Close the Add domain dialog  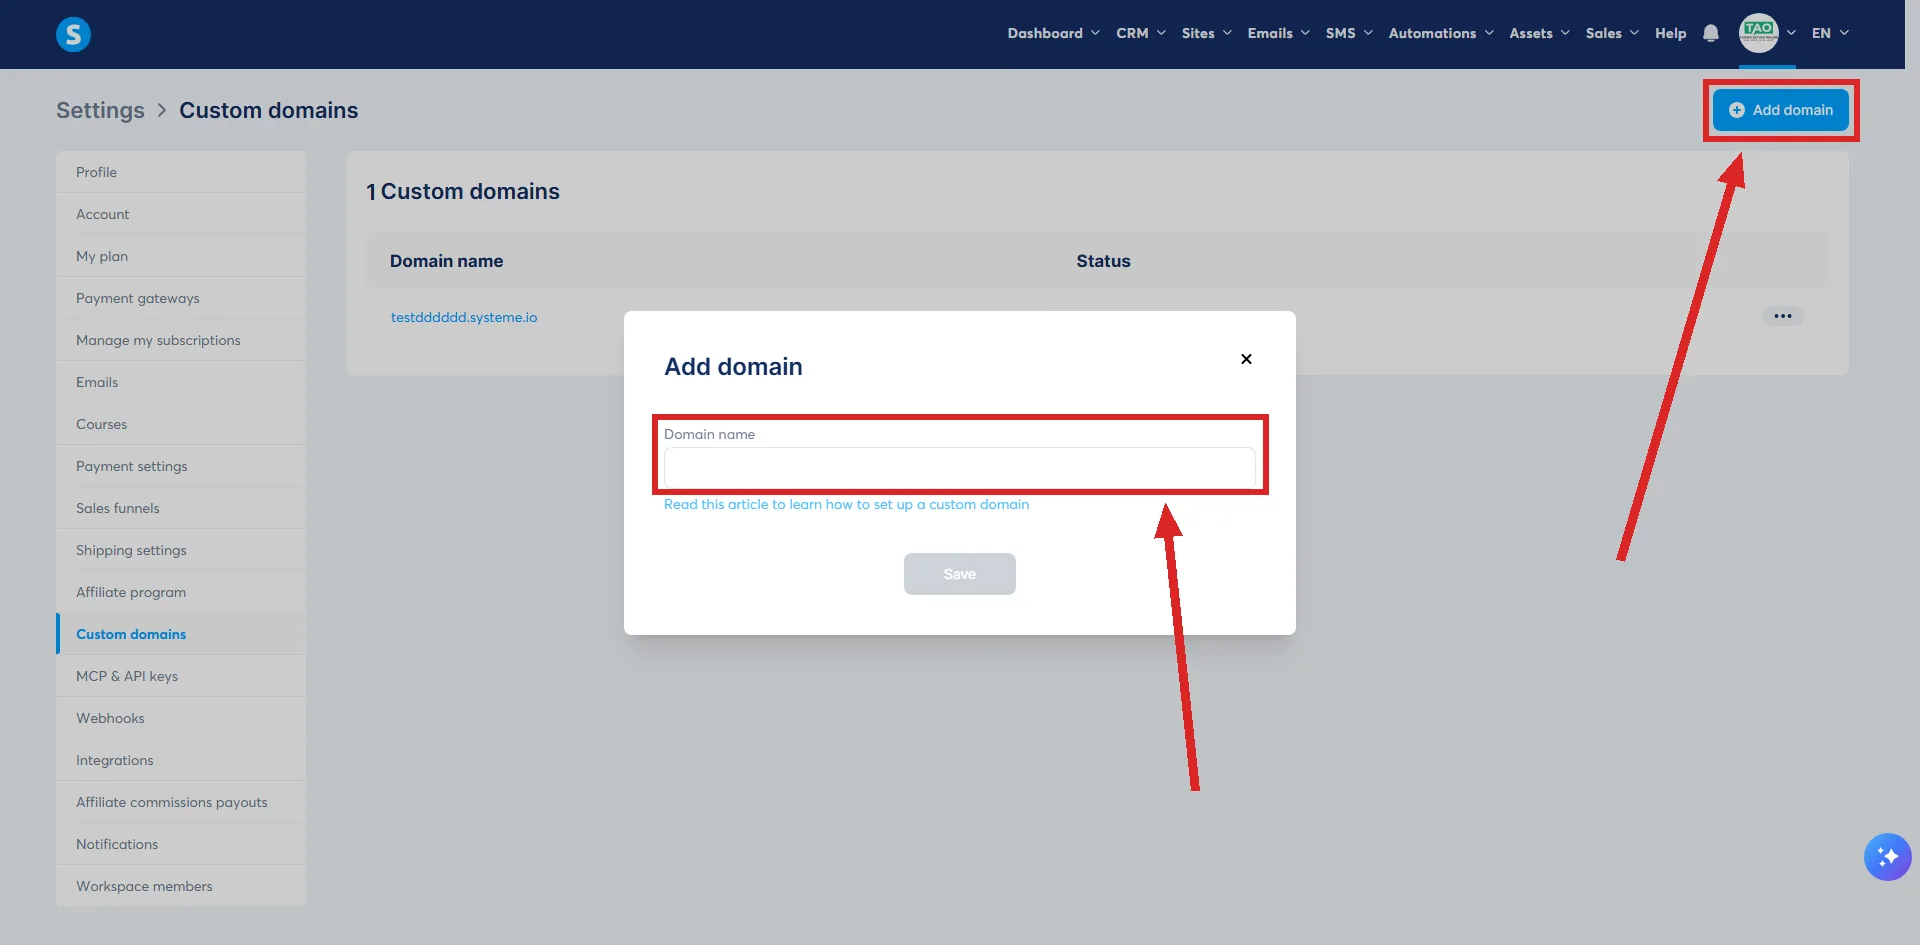click(1246, 359)
